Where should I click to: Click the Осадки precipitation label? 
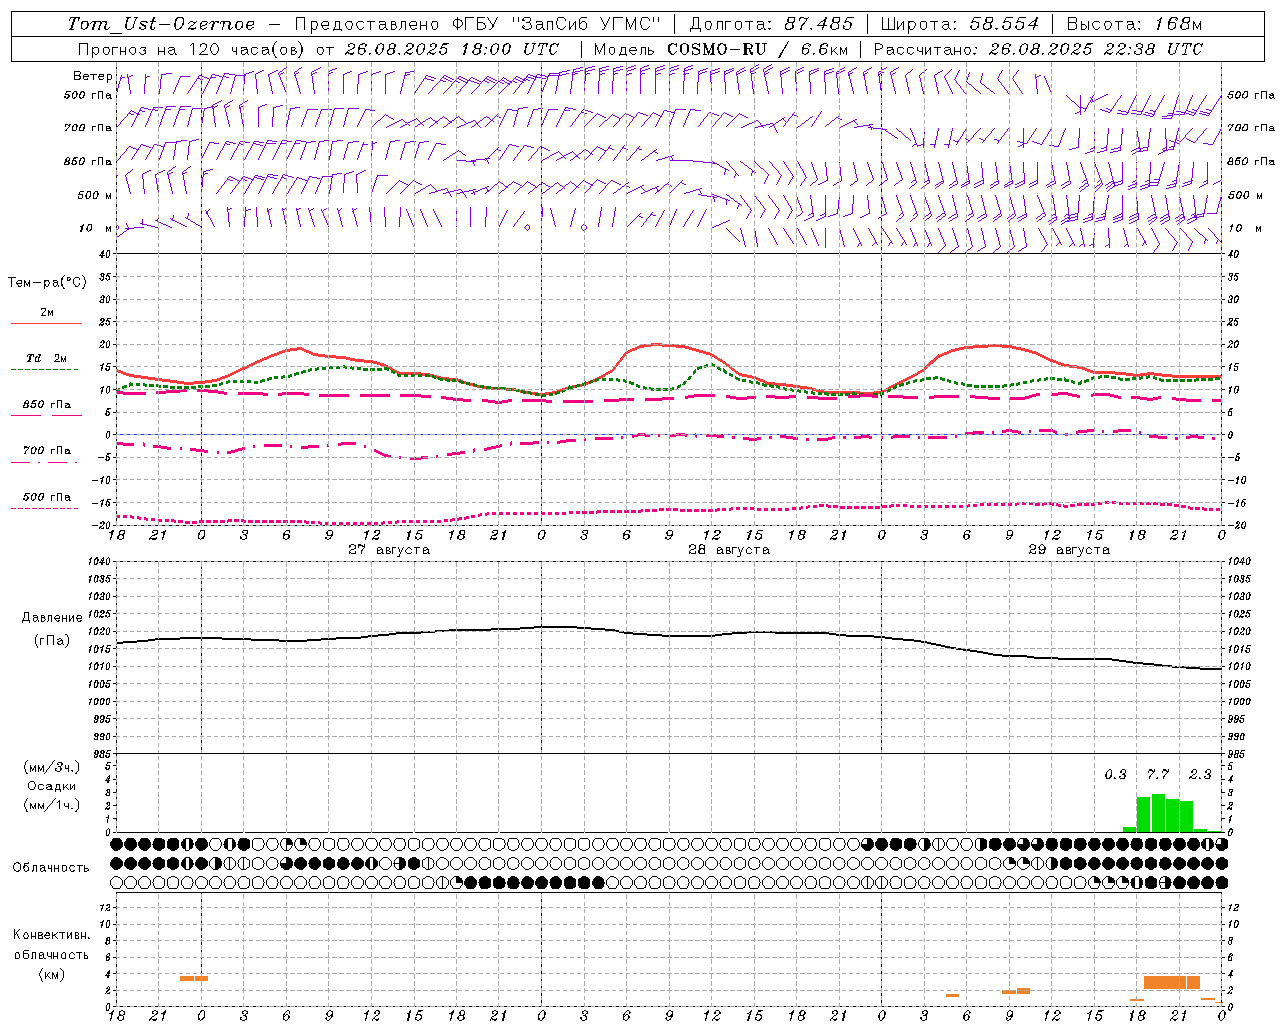tap(52, 786)
